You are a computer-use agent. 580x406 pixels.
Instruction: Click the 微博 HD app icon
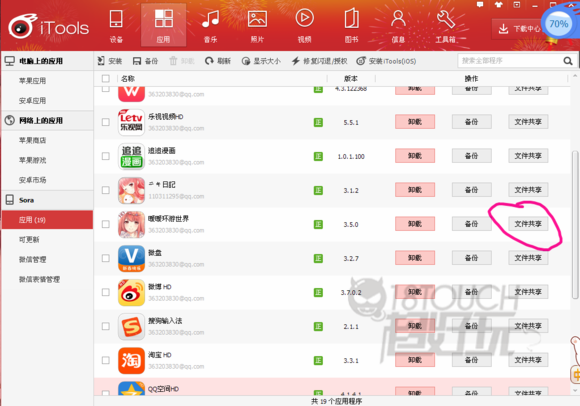131,292
